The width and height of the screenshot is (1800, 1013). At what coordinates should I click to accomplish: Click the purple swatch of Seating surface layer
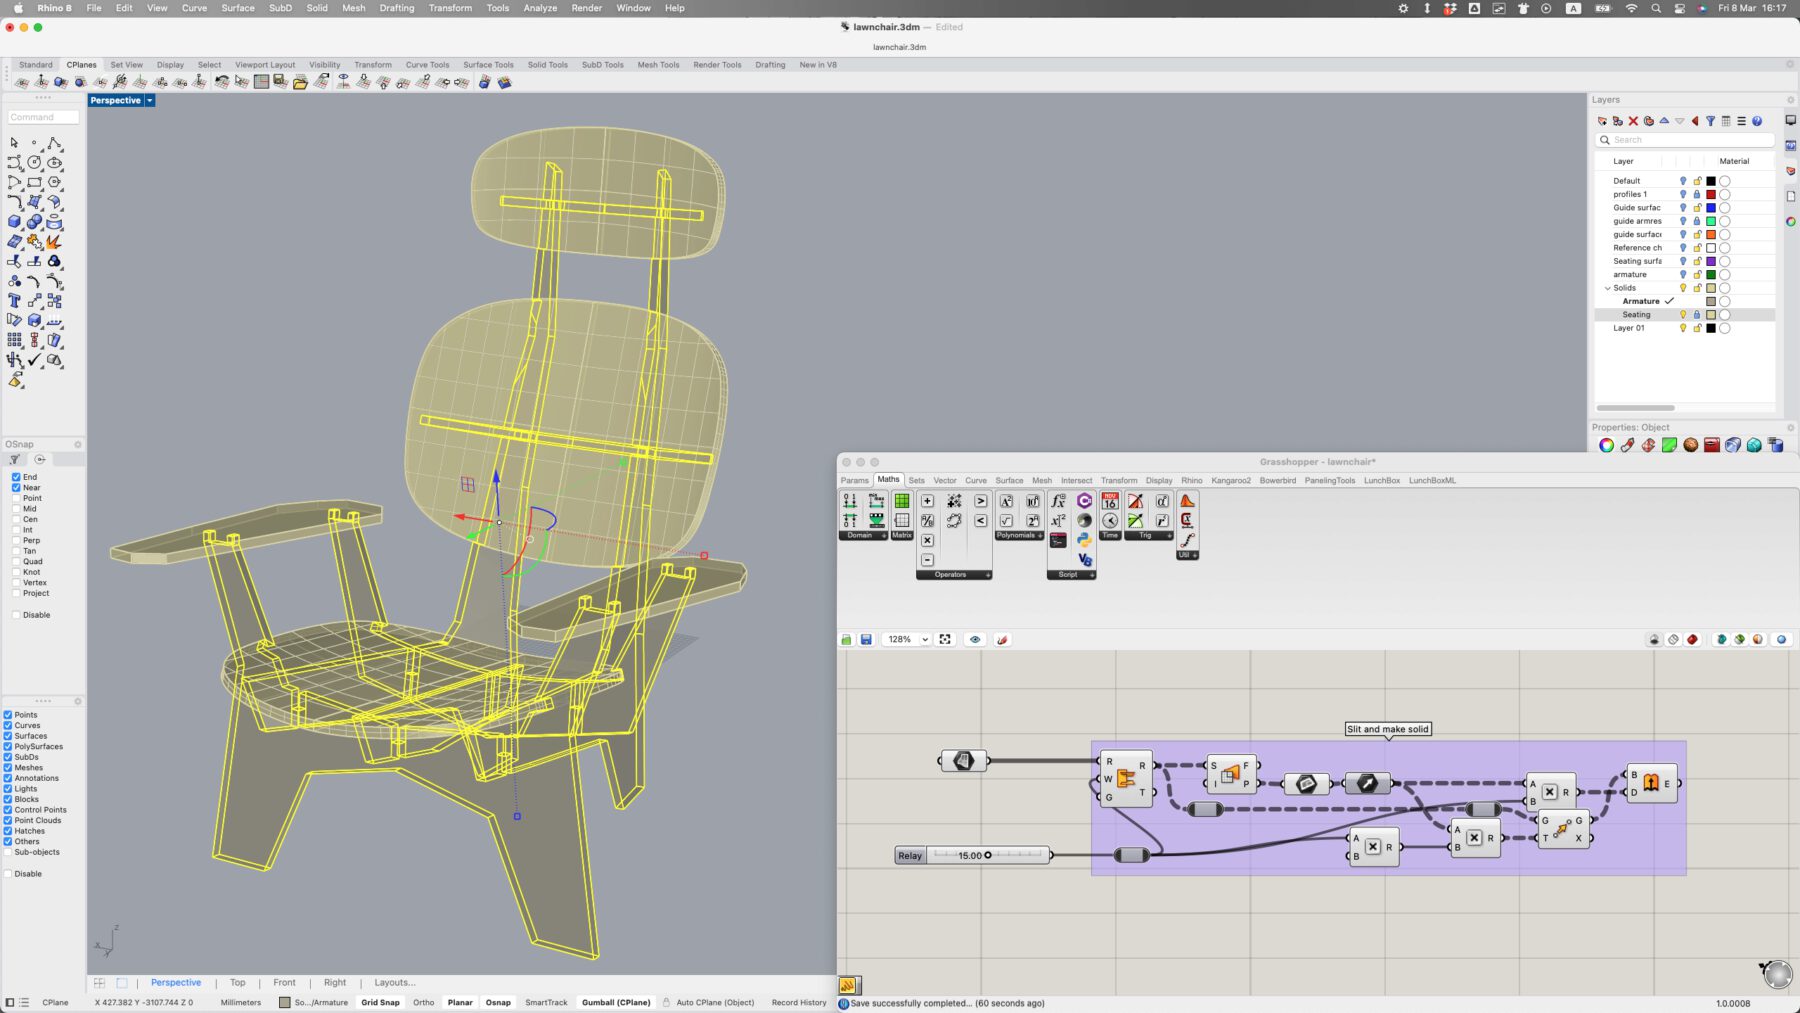point(1710,261)
